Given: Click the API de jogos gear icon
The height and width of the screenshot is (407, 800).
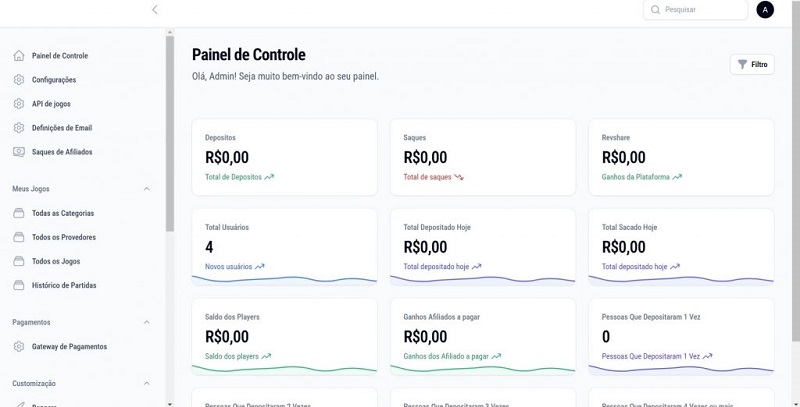Looking at the screenshot, I should coord(19,104).
